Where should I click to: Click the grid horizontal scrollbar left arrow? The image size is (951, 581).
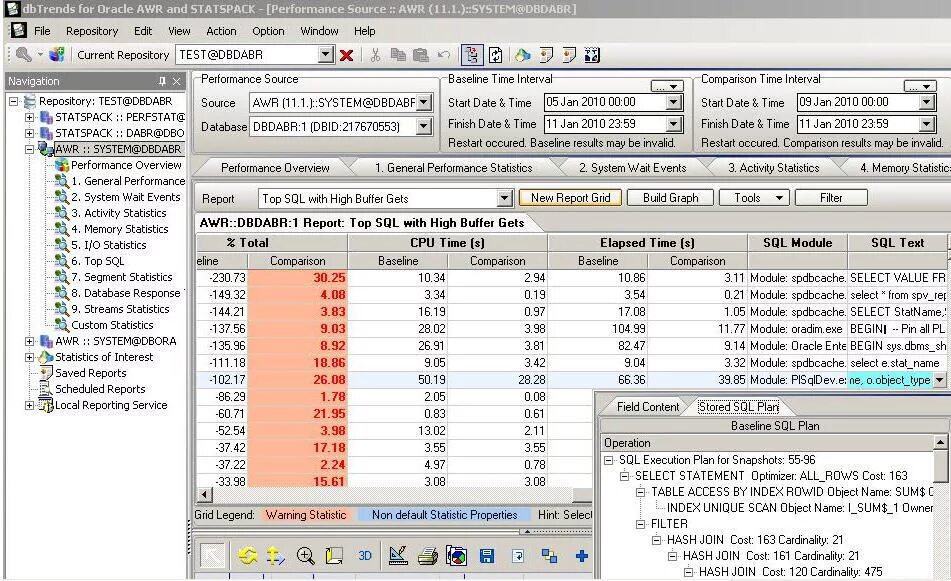pos(204,495)
